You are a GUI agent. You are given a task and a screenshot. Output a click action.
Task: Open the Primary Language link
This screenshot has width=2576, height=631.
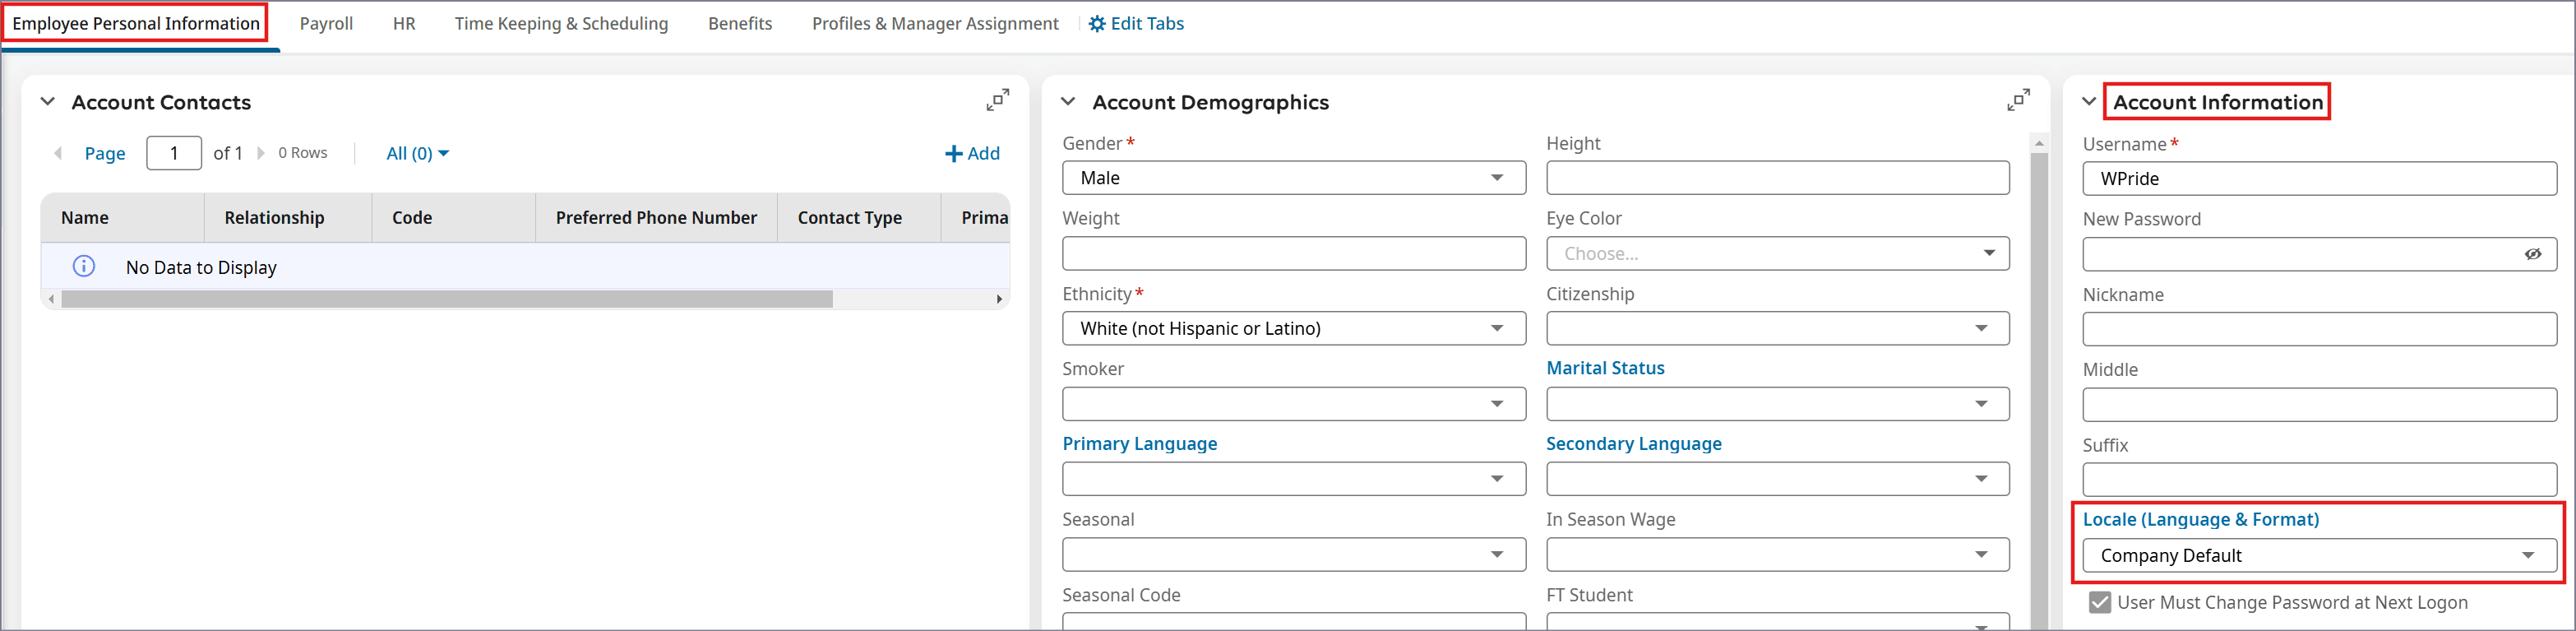(x=1139, y=443)
